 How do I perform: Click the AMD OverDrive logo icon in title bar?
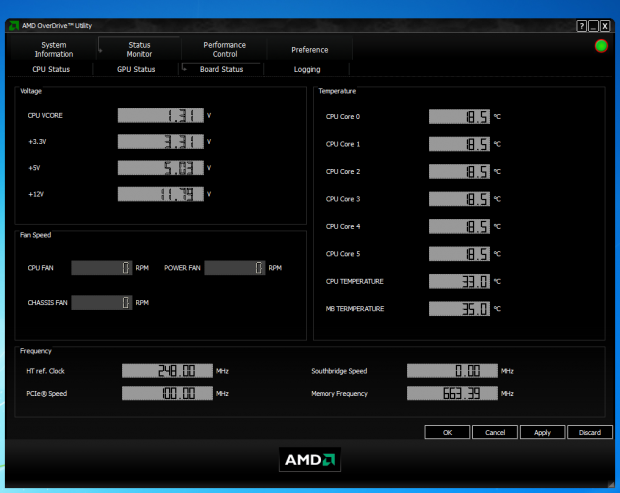click(14, 26)
